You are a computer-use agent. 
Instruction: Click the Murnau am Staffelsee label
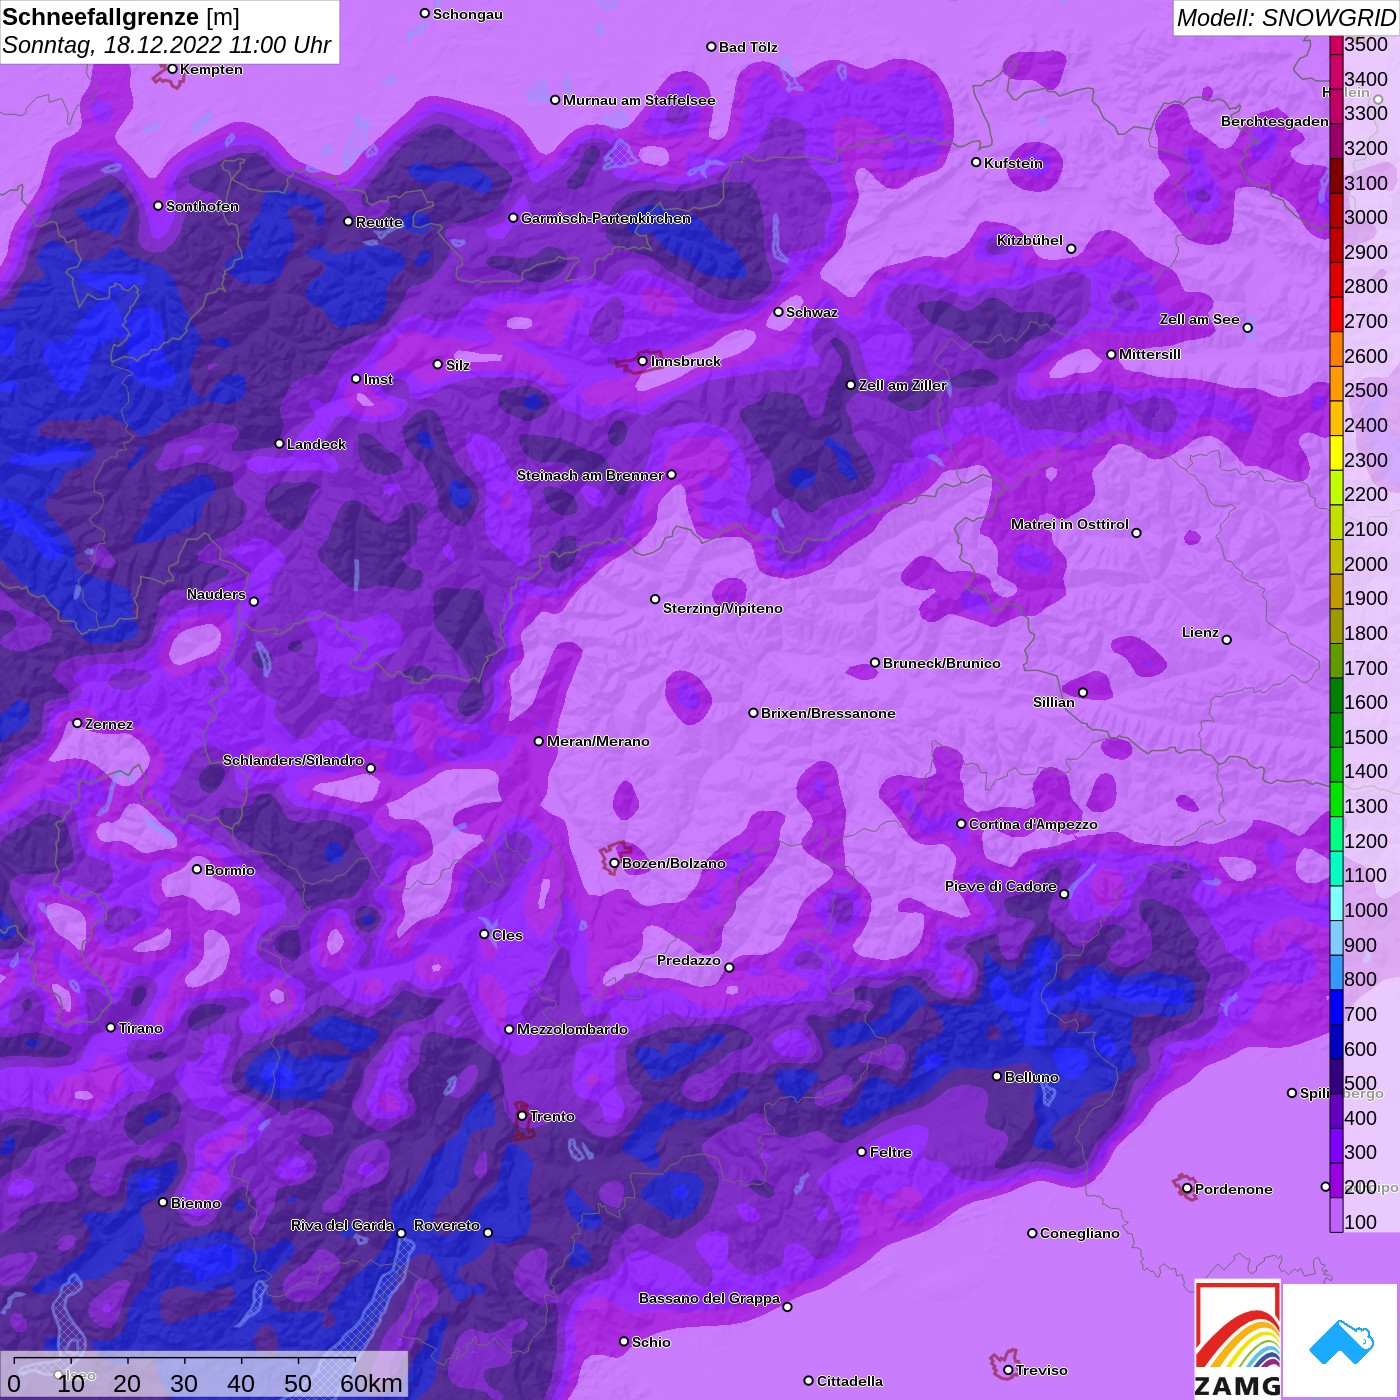click(x=639, y=100)
